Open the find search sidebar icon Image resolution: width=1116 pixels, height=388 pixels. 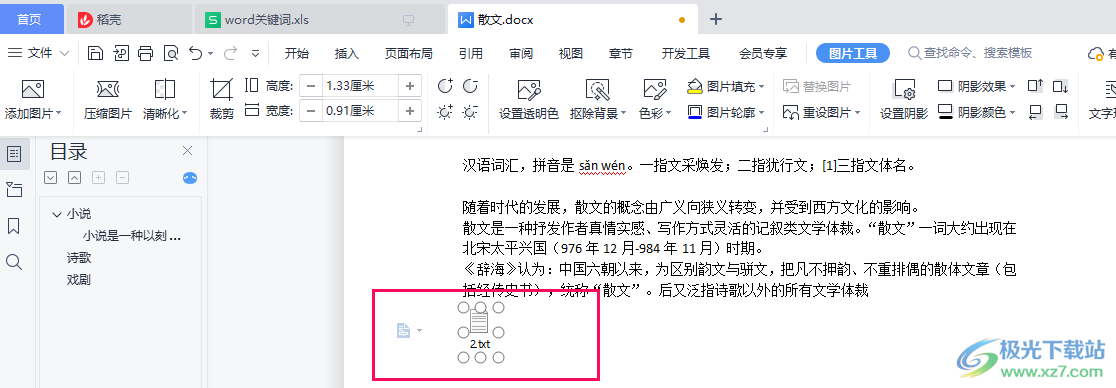tap(14, 262)
